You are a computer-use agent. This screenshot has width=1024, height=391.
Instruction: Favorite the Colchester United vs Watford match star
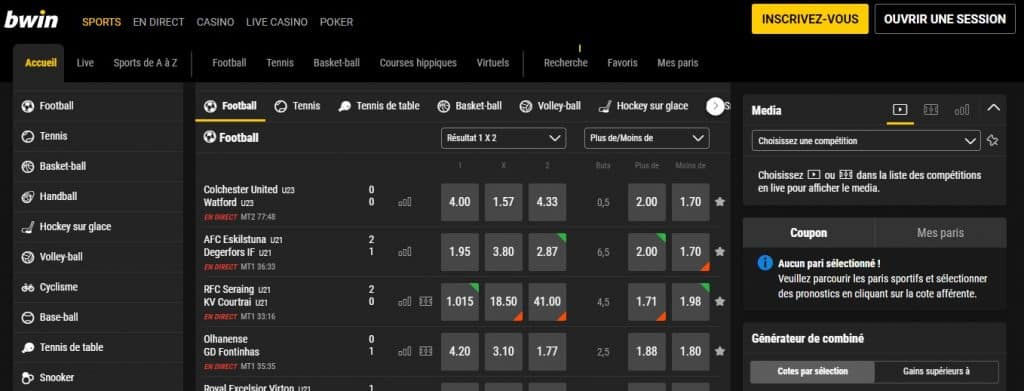[720, 202]
